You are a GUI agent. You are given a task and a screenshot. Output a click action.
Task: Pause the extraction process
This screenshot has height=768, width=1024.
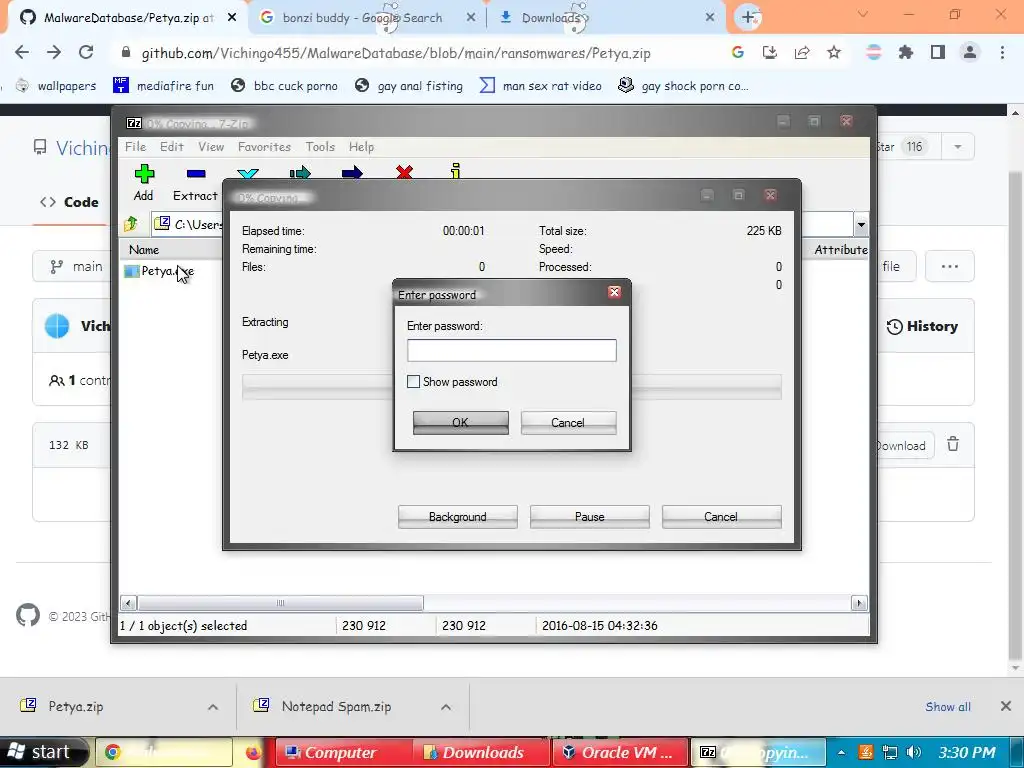pyautogui.click(x=589, y=517)
